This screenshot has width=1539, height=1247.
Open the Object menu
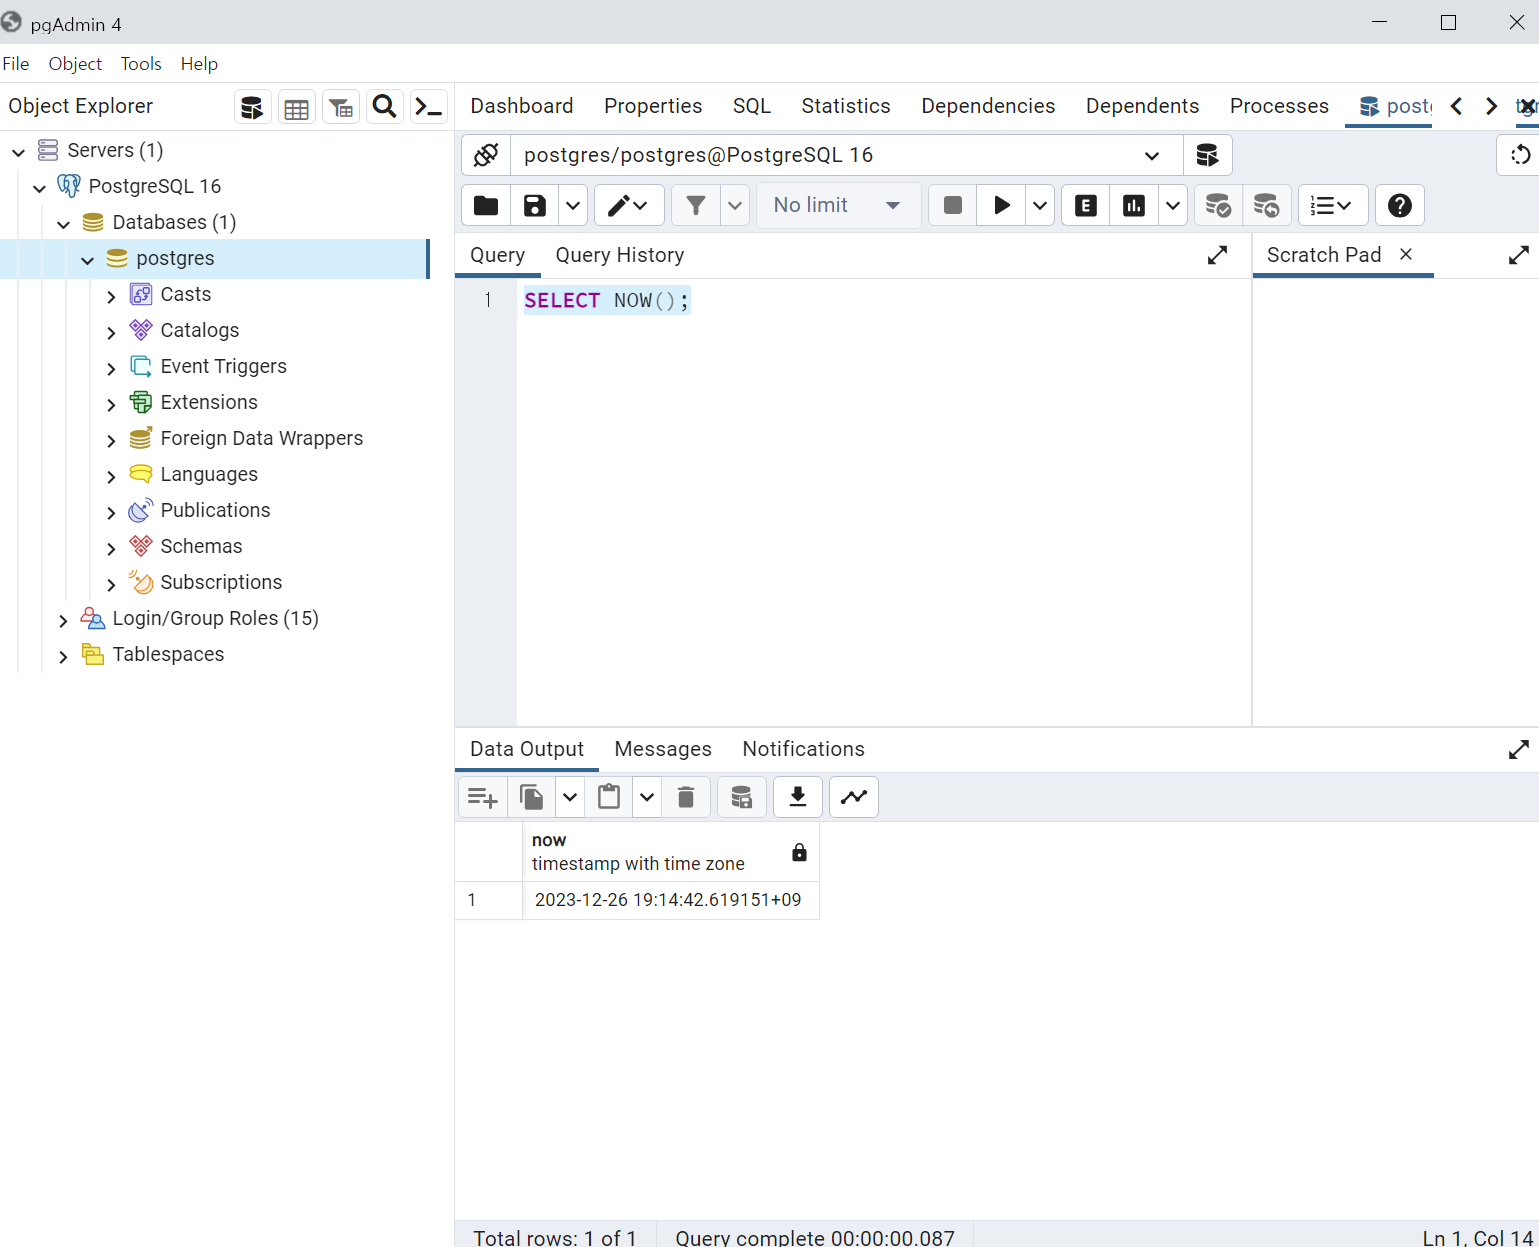pyautogui.click(x=75, y=64)
